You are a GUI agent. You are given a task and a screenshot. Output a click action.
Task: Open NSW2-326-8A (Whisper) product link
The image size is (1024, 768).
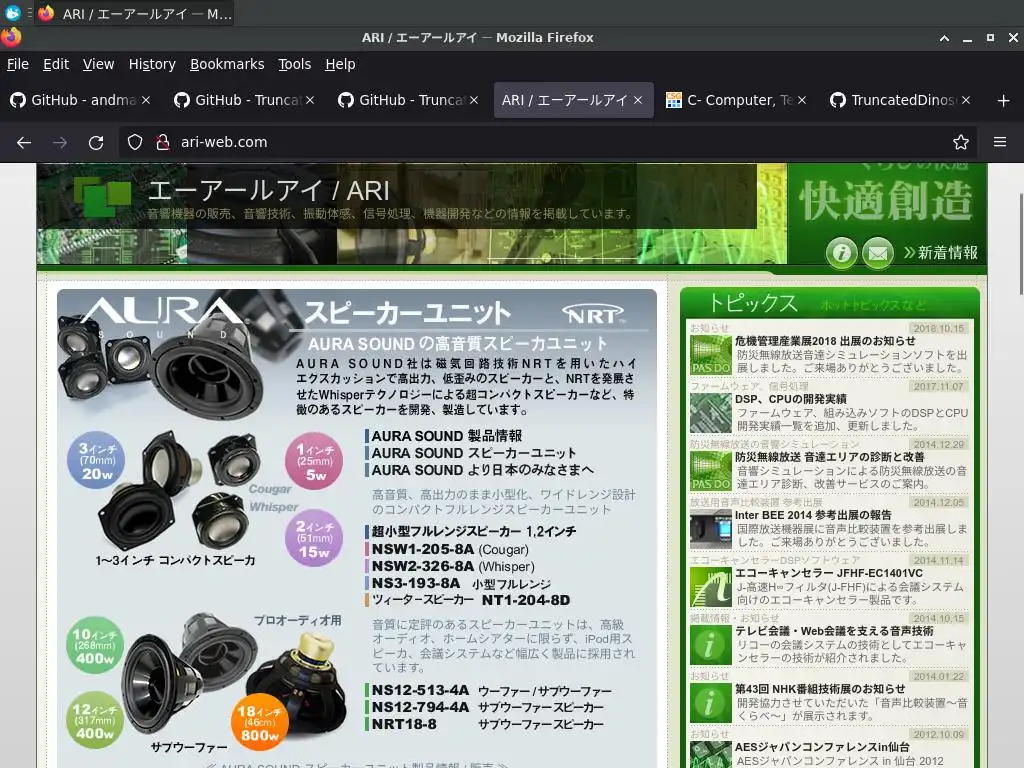[x=453, y=566]
